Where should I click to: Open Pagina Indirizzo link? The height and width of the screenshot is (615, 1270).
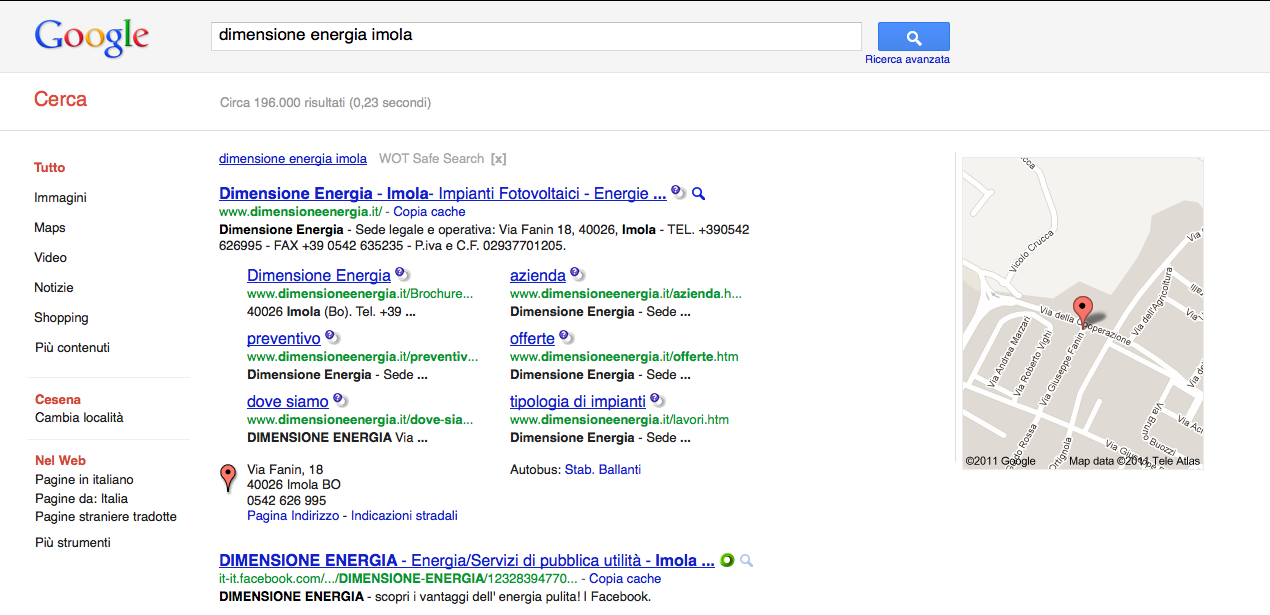point(293,515)
